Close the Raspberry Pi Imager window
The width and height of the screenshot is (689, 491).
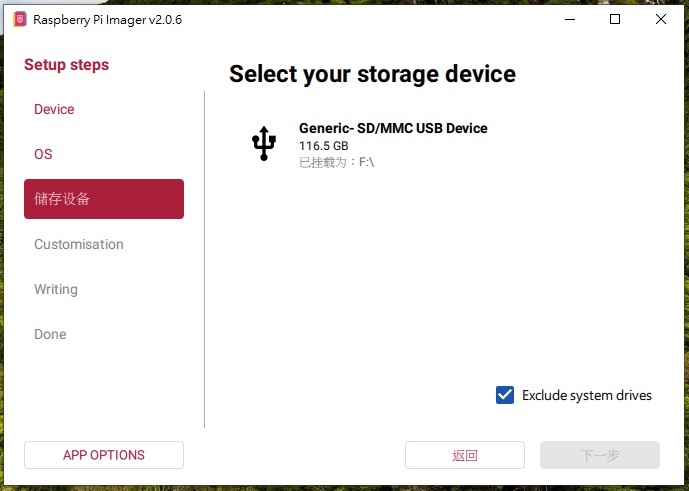[662, 19]
